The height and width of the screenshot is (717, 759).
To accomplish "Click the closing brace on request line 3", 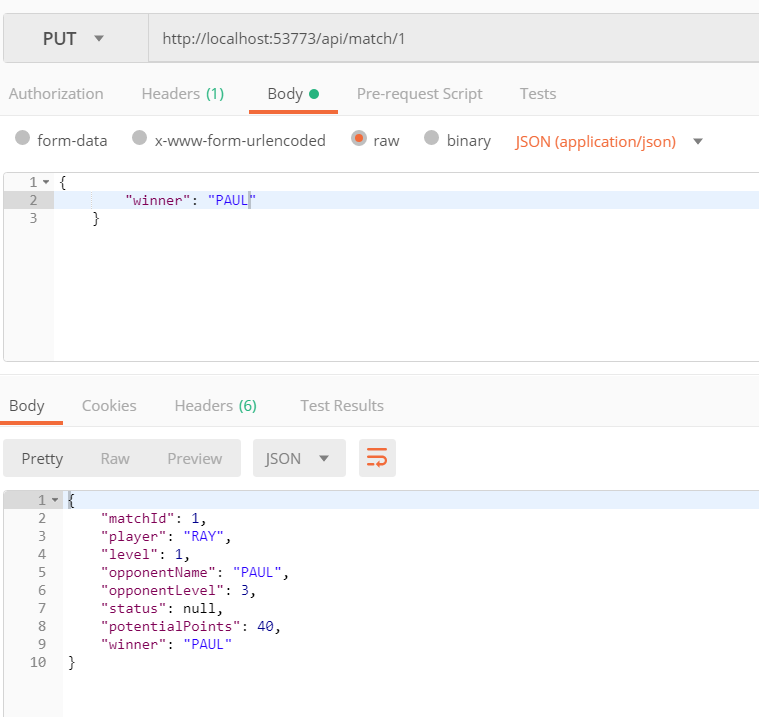I will click(96, 218).
